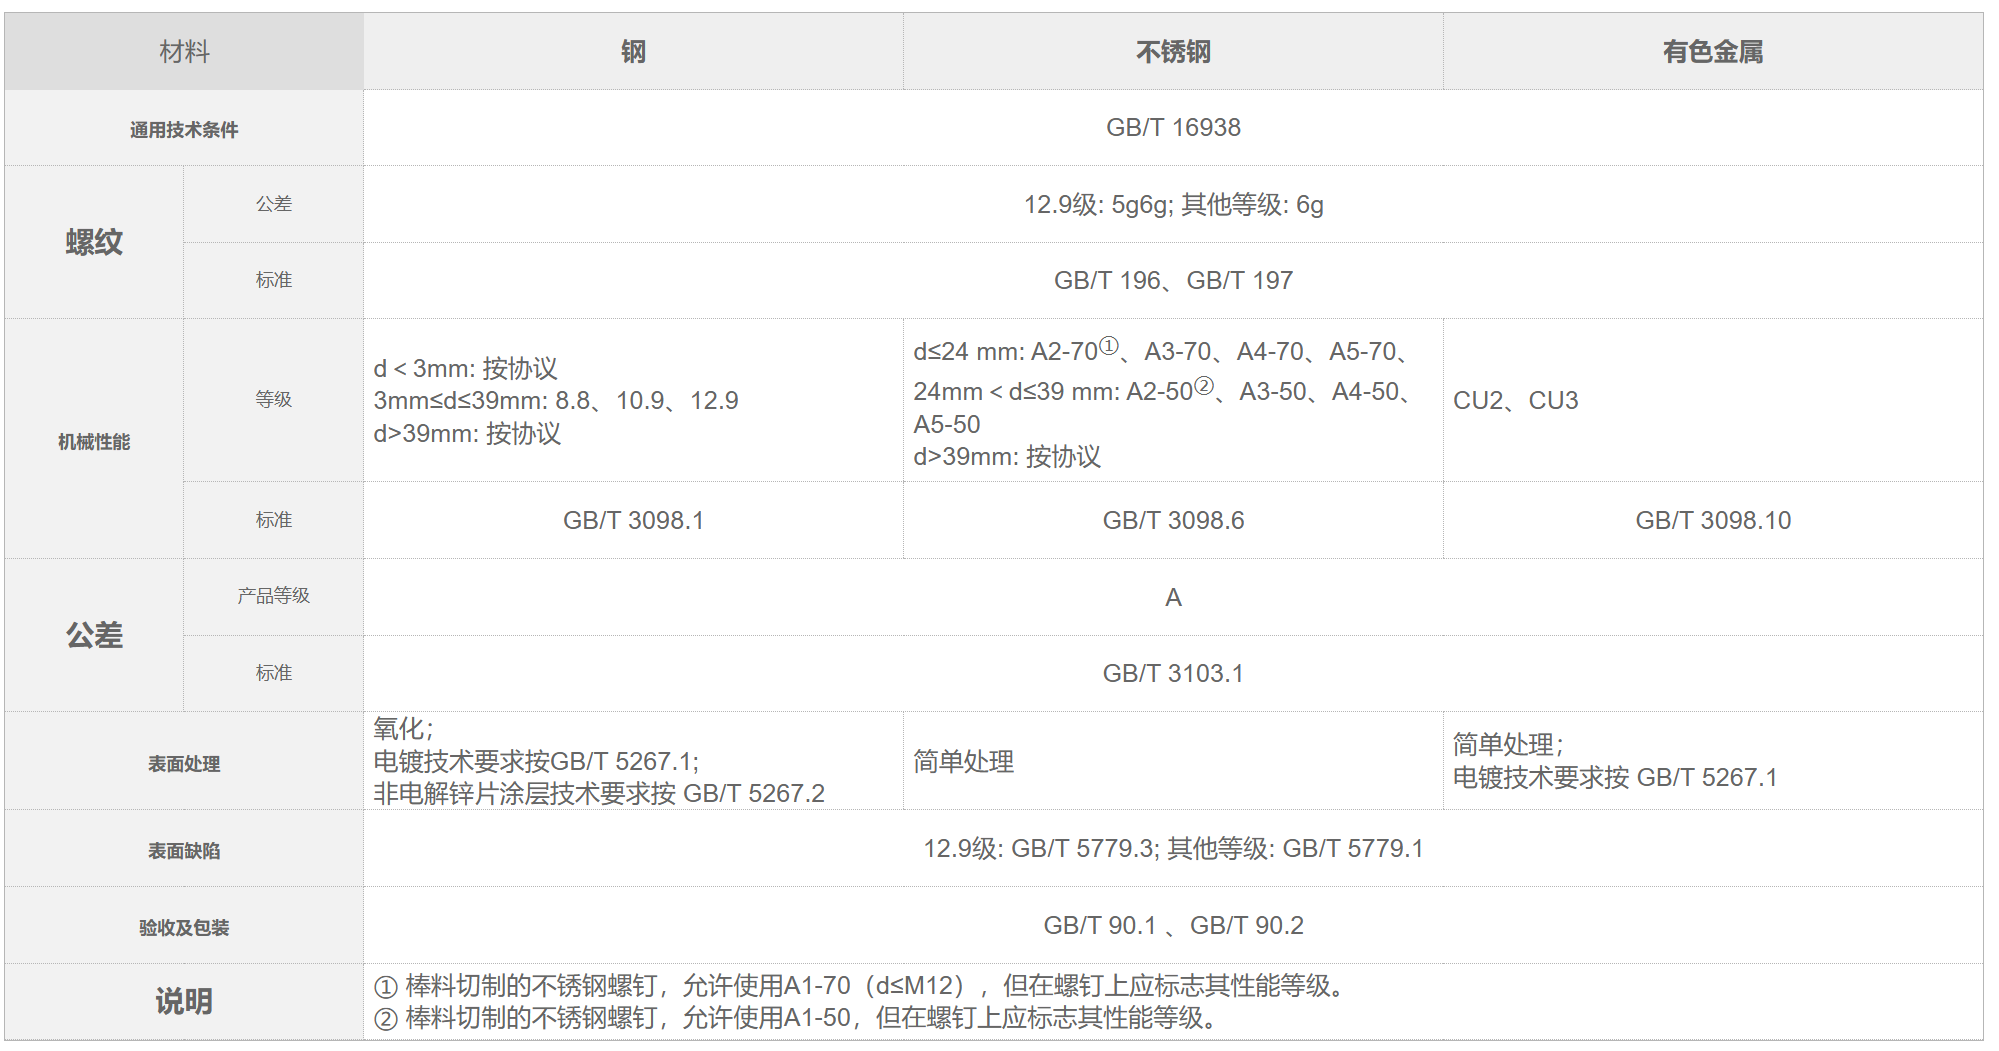Click the 标准 sub-label under 螺纹
This screenshot has height=1051, width=1999.
click(273, 280)
